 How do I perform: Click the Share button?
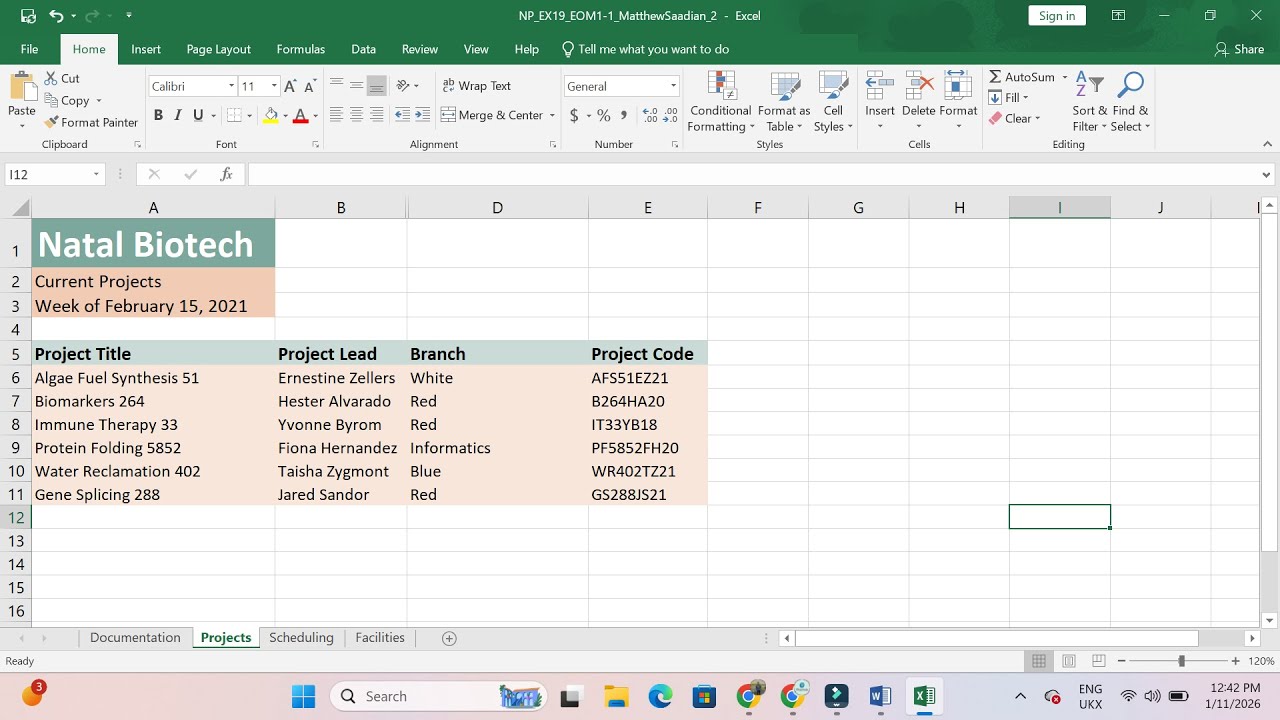pos(1239,49)
